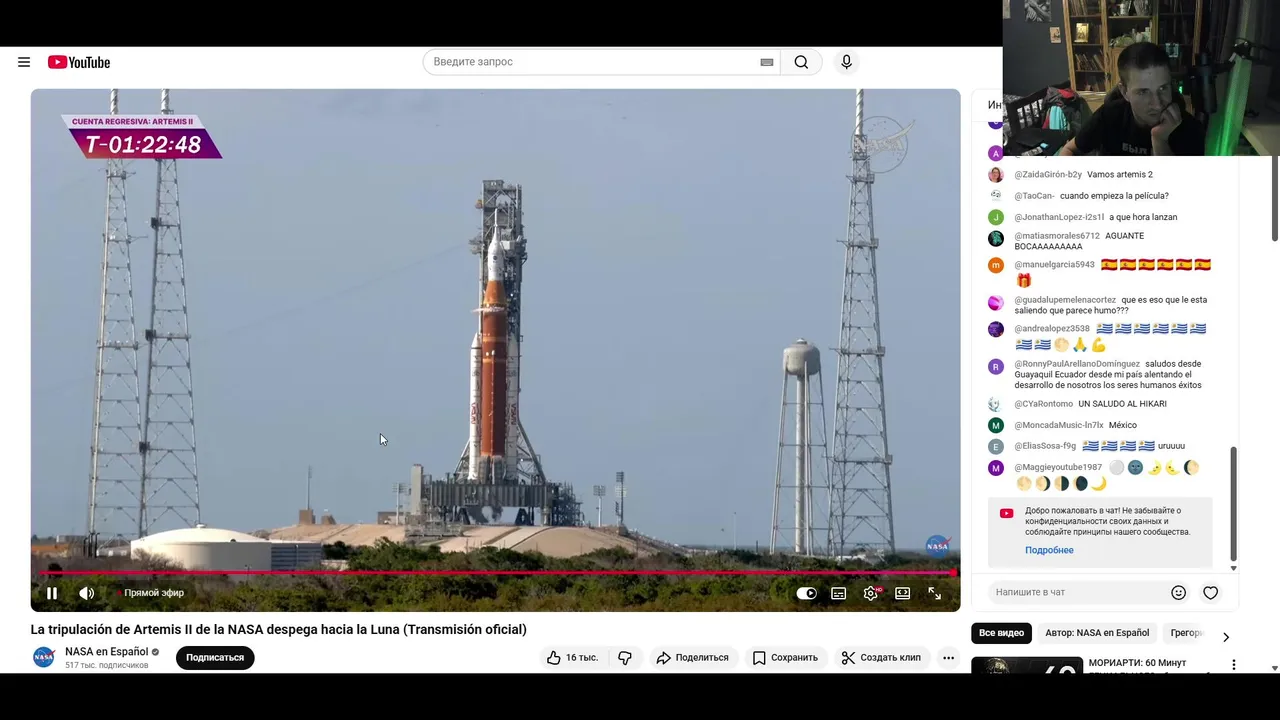Open the NASA en Español channel avatar
The height and width of the screenshot is (720, 1280).
(44, 657)
